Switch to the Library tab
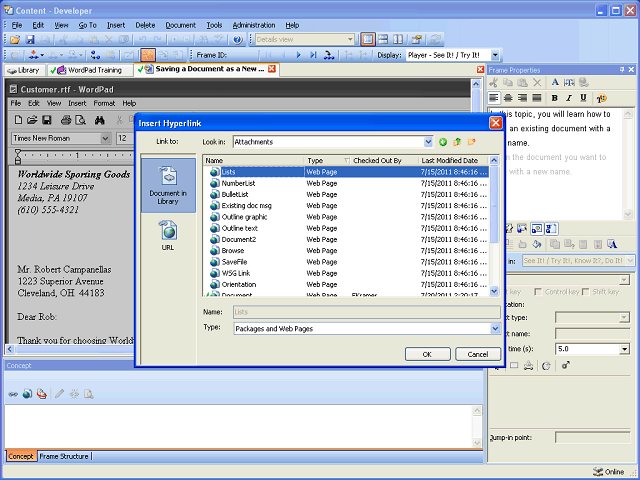640x480 pixels. pos(24,70)
